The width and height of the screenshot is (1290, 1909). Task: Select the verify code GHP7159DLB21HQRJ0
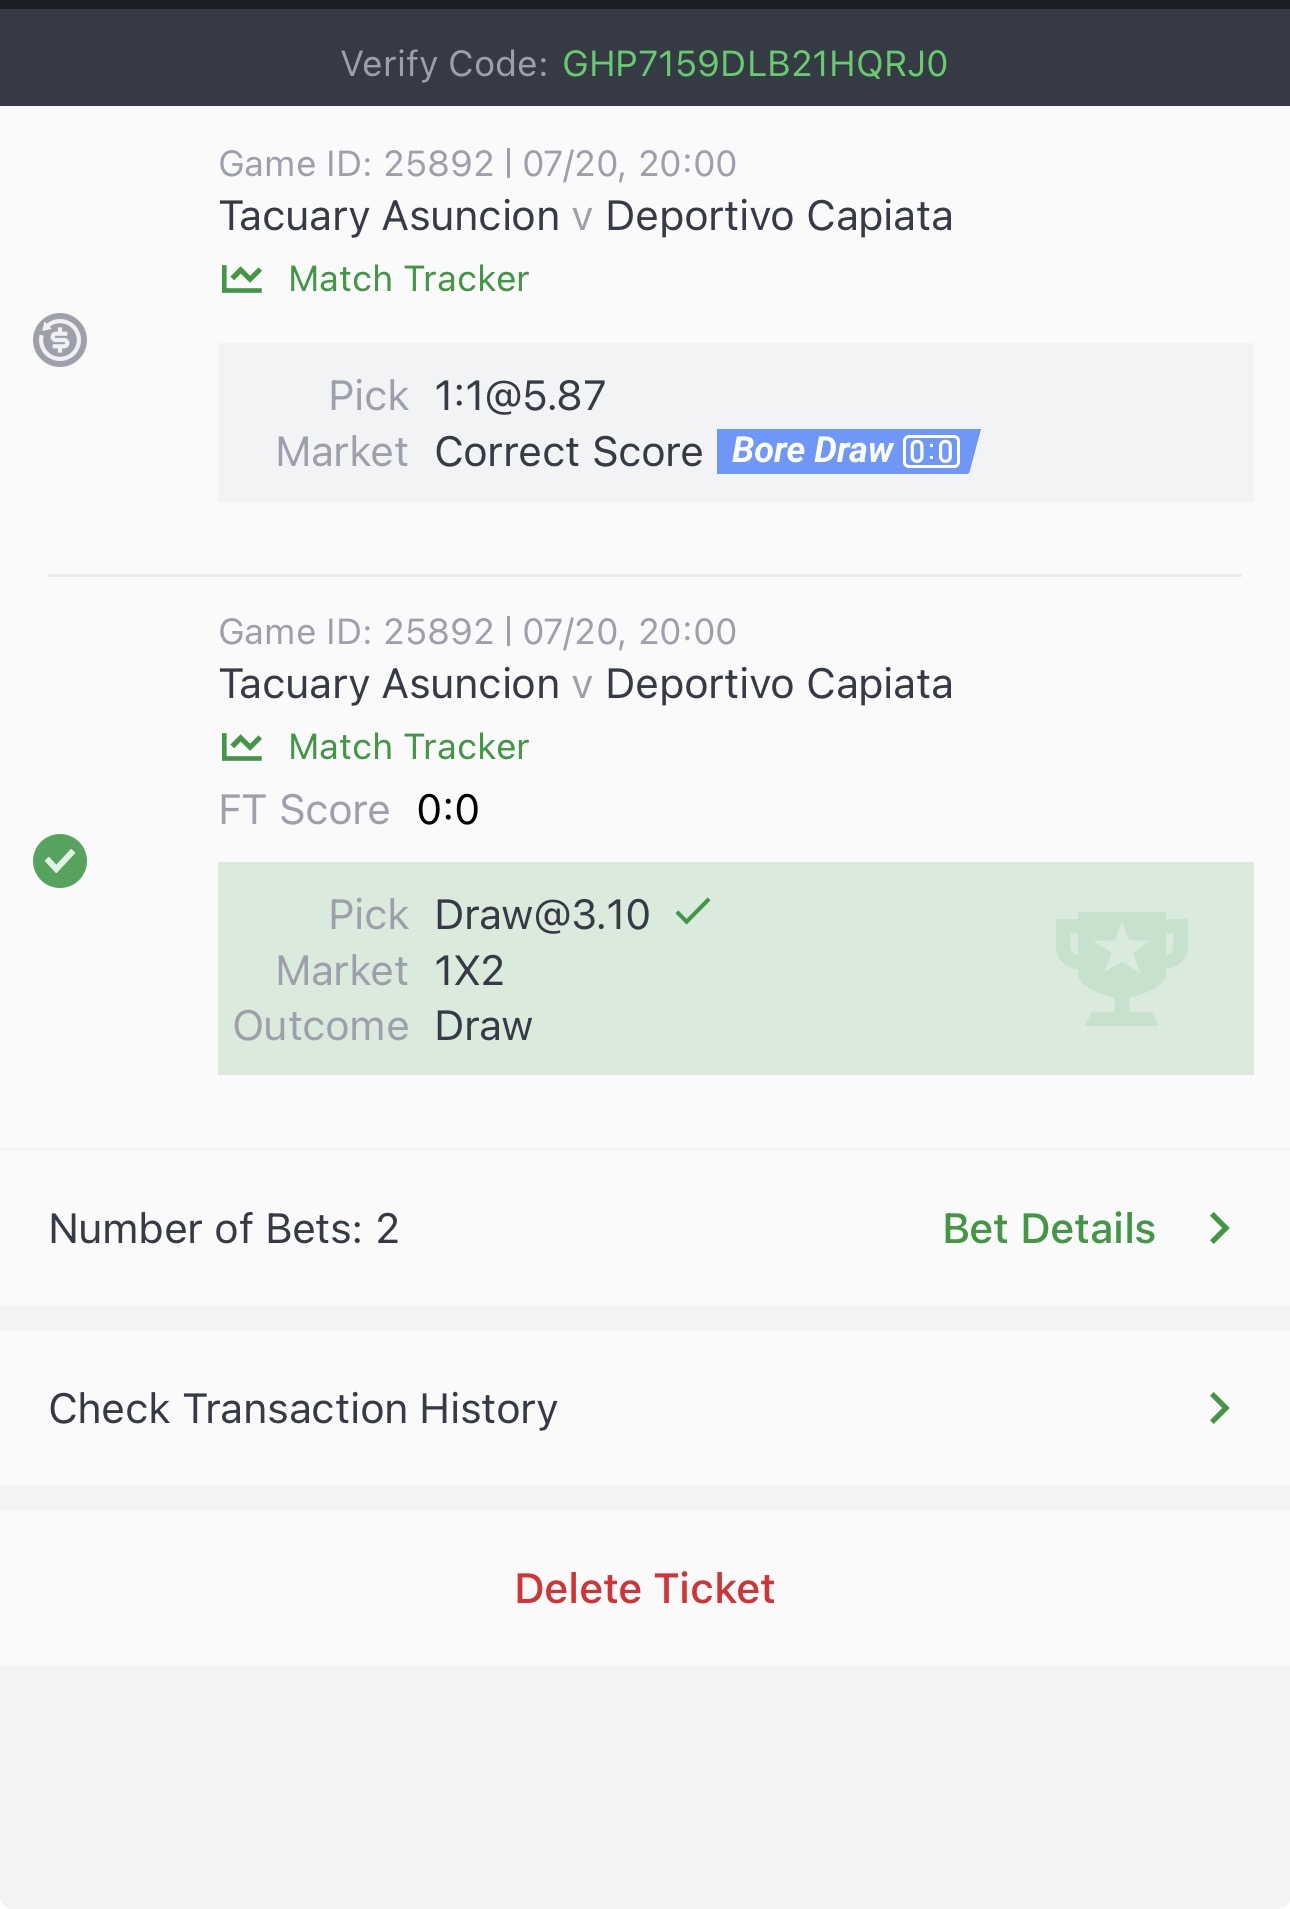(755, 64)
